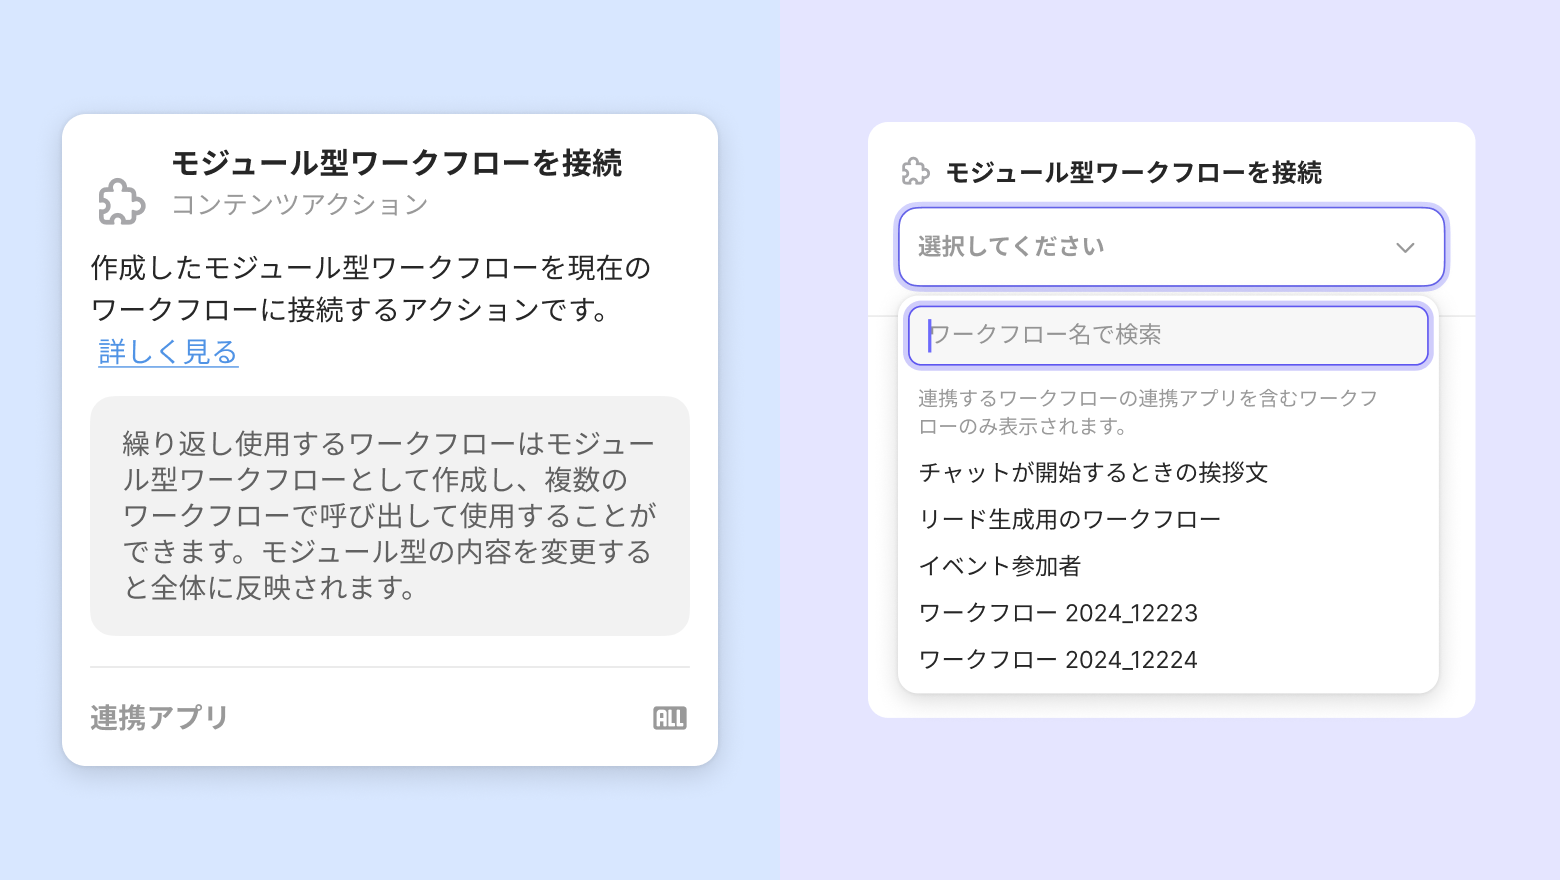The image size is (1560, 880).
Task: Click the left card title モジュール型ワークフローを接続
Action: 397,163
